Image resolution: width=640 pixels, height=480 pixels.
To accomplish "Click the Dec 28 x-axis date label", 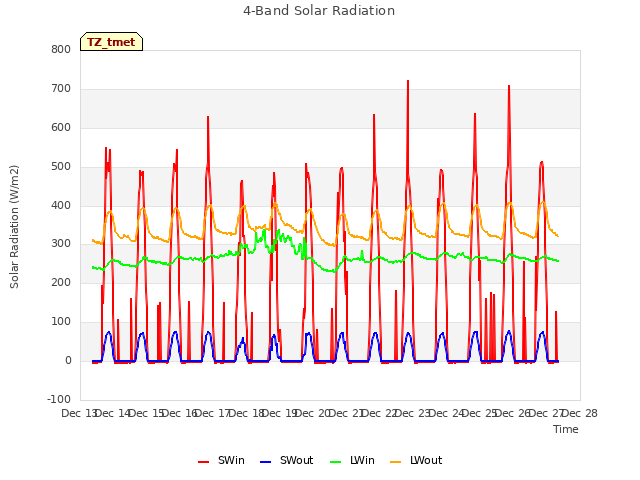I will tap(580, 413).
